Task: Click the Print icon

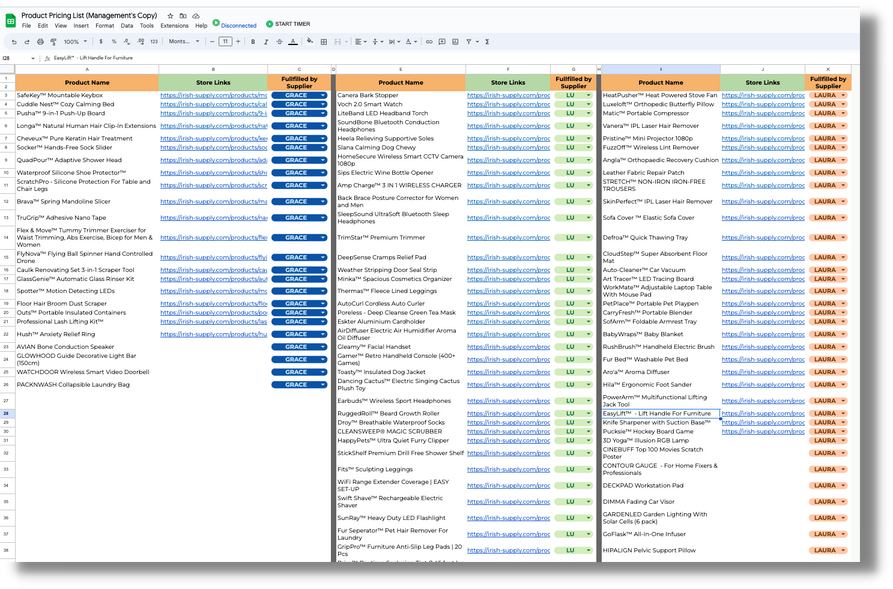Action: pos(41,42)
